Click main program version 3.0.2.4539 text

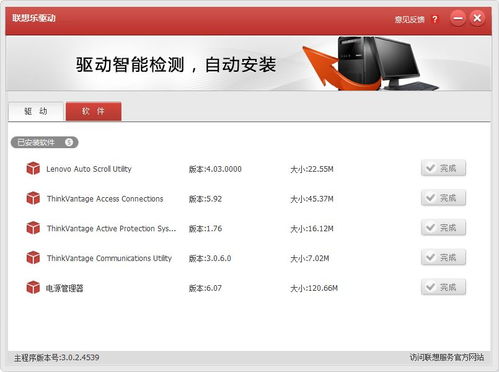click(57, 358)
